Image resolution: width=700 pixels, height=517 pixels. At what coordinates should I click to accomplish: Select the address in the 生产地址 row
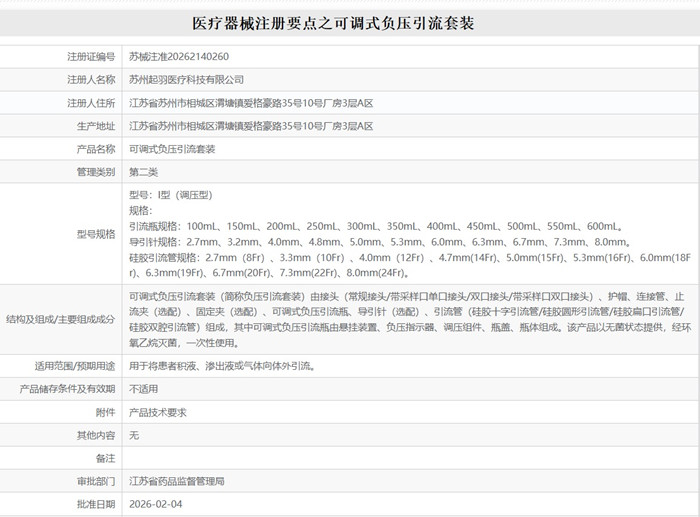pyautogui.click(x=251, y=126)
